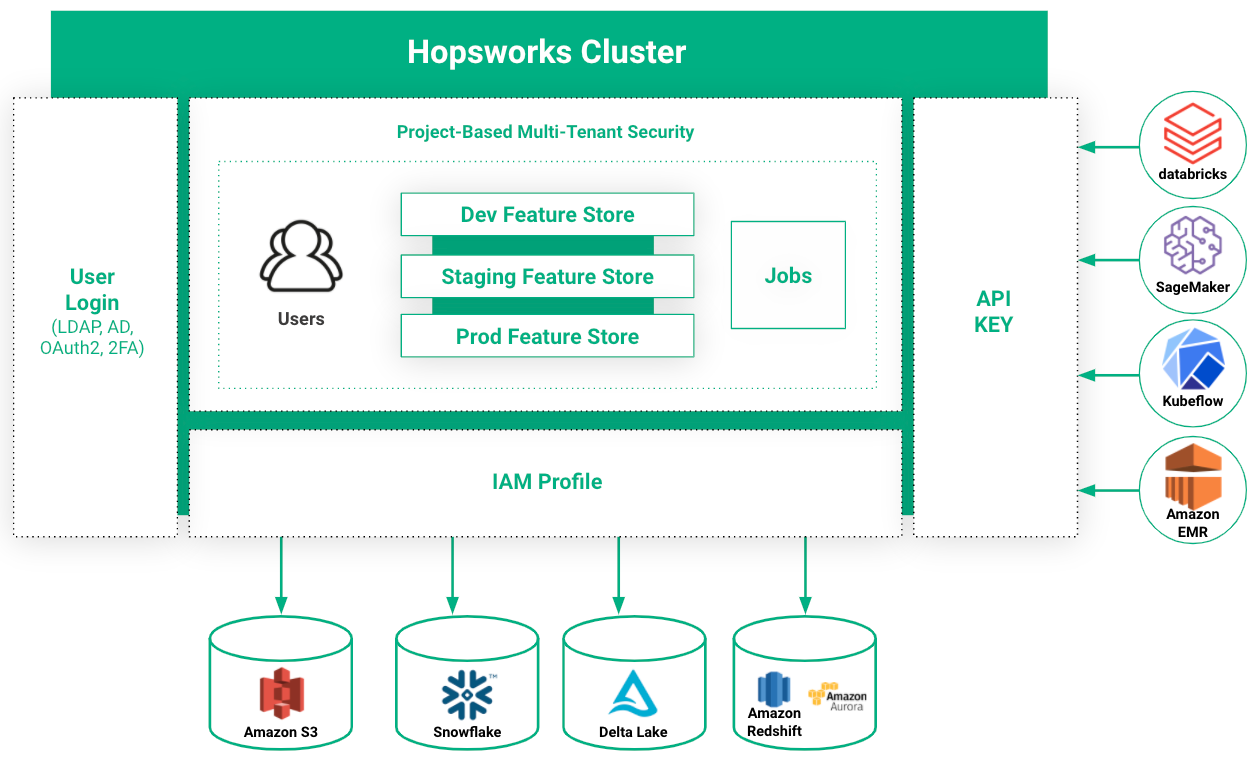
Task: Click the Amazon S3 caption
Action: [281, 732]
